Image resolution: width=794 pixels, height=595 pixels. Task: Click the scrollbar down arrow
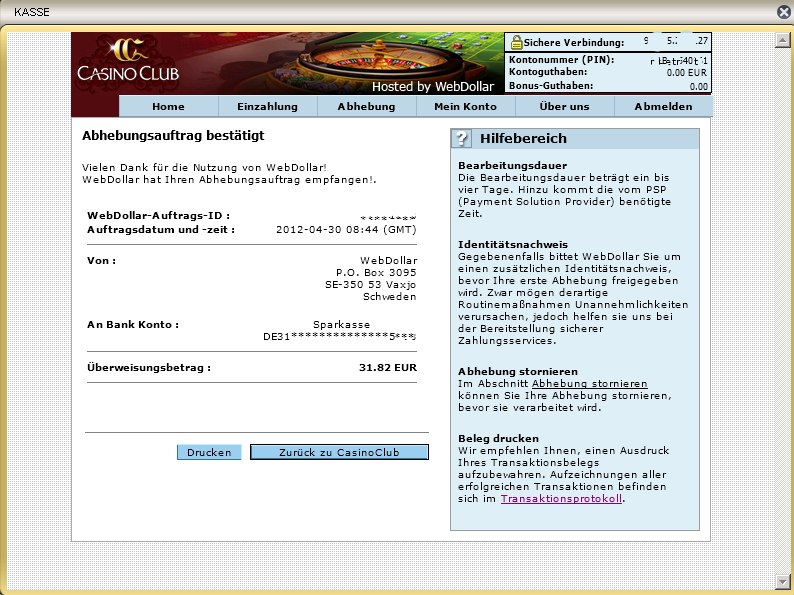(782, 580)
